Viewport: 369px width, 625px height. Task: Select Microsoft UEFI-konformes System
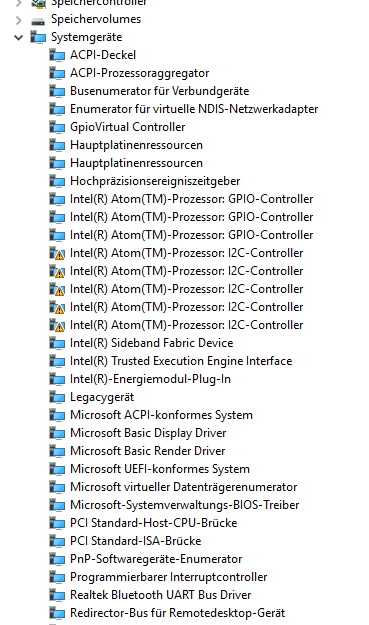click(x=160, y=469)
